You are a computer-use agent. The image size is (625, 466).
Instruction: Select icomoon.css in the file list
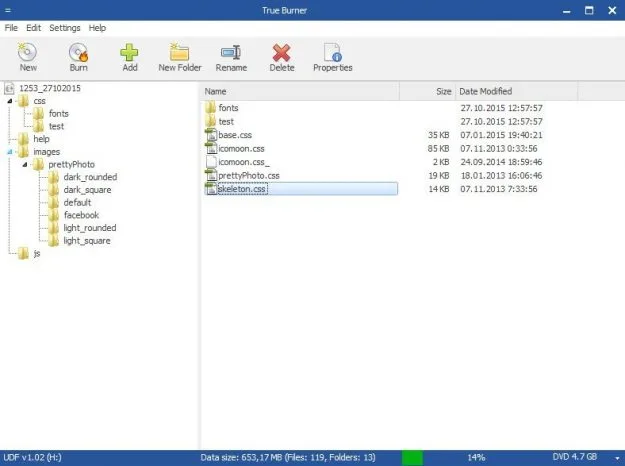tap(241, 149)
